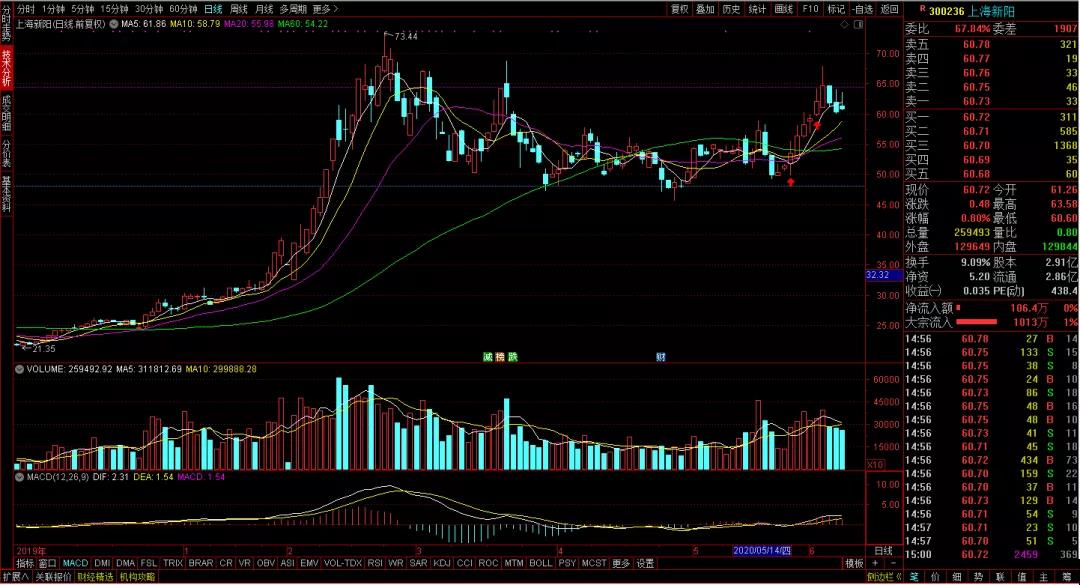Expand the 扩展 panel at the bottom
The image size is (1080, 585).
pos(15,577)
